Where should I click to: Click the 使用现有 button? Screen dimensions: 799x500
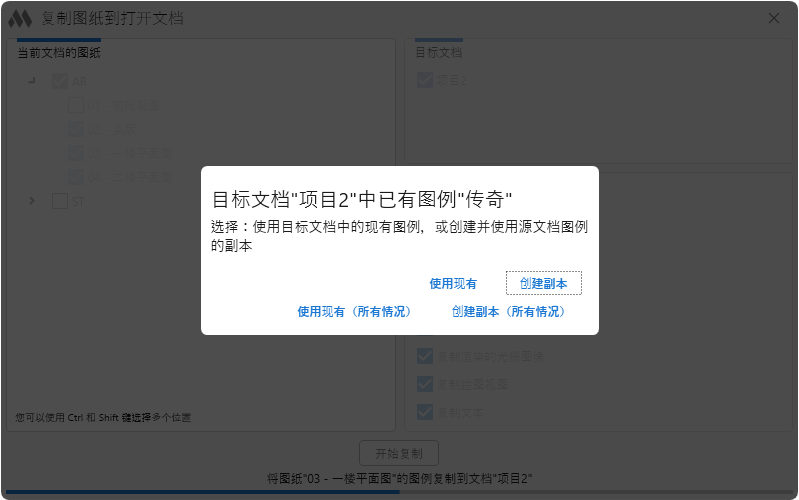pyautogui.click(x=453, y=284)
